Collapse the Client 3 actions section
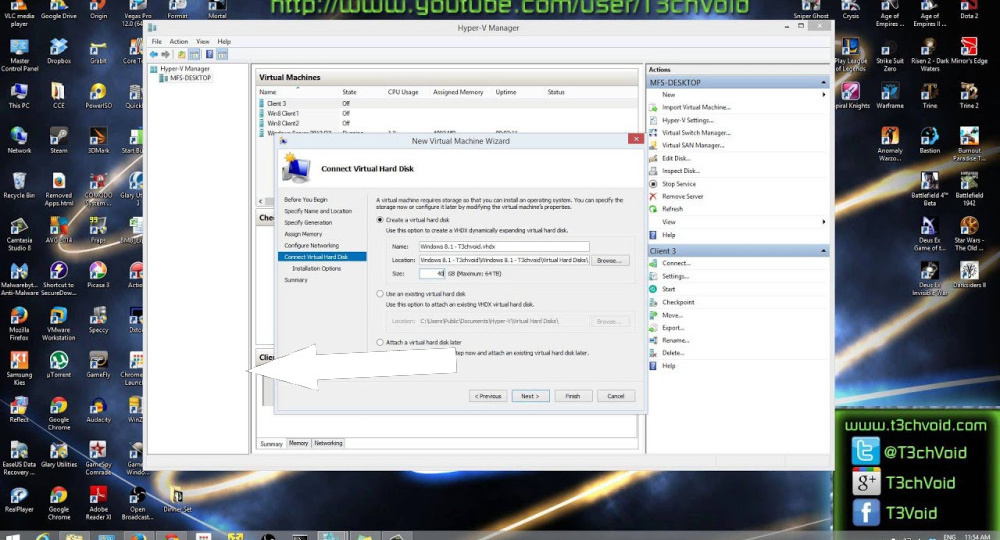The height and width of the screenshot is (540, 1000). pos(823,251)
